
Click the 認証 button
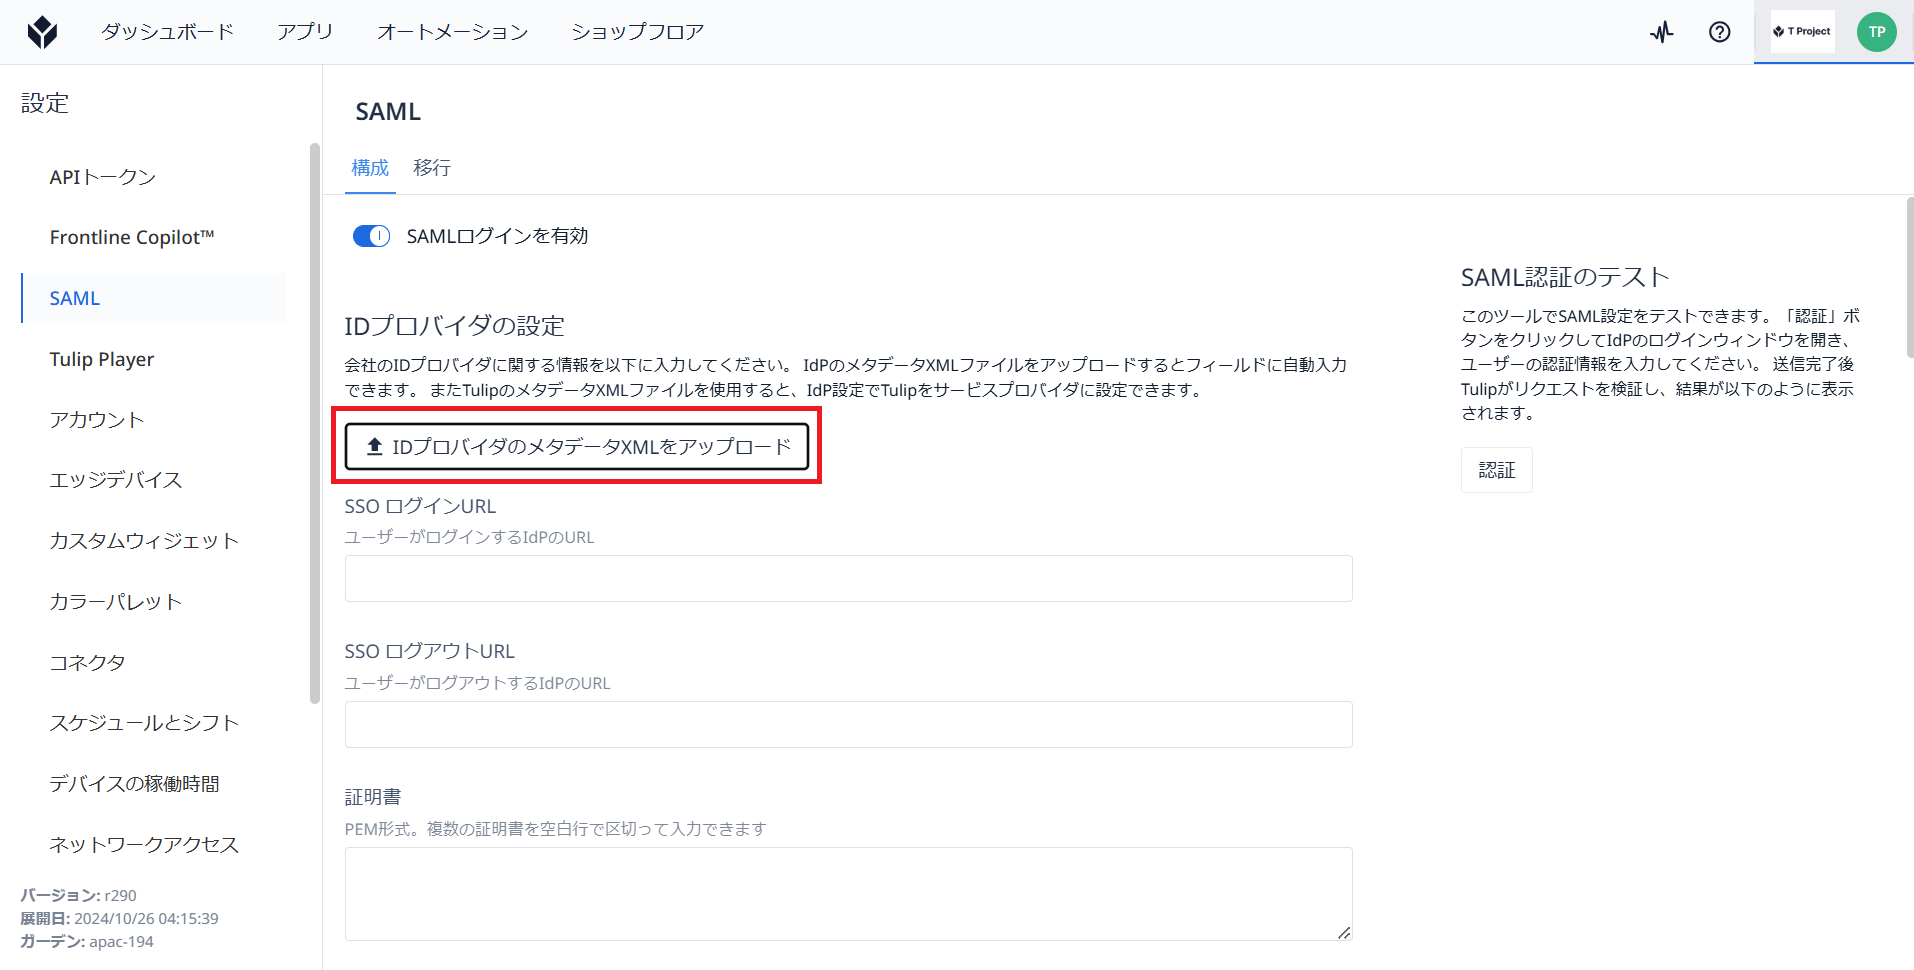1496,470
